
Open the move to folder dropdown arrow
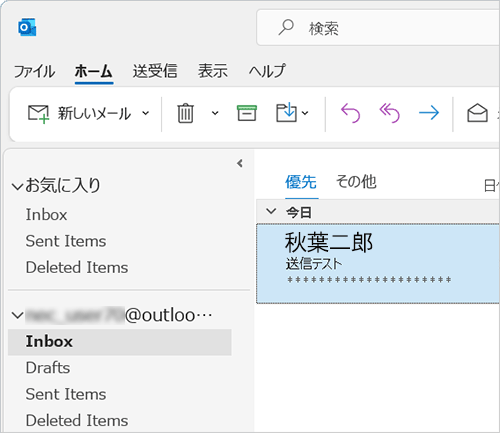[305, 113]
